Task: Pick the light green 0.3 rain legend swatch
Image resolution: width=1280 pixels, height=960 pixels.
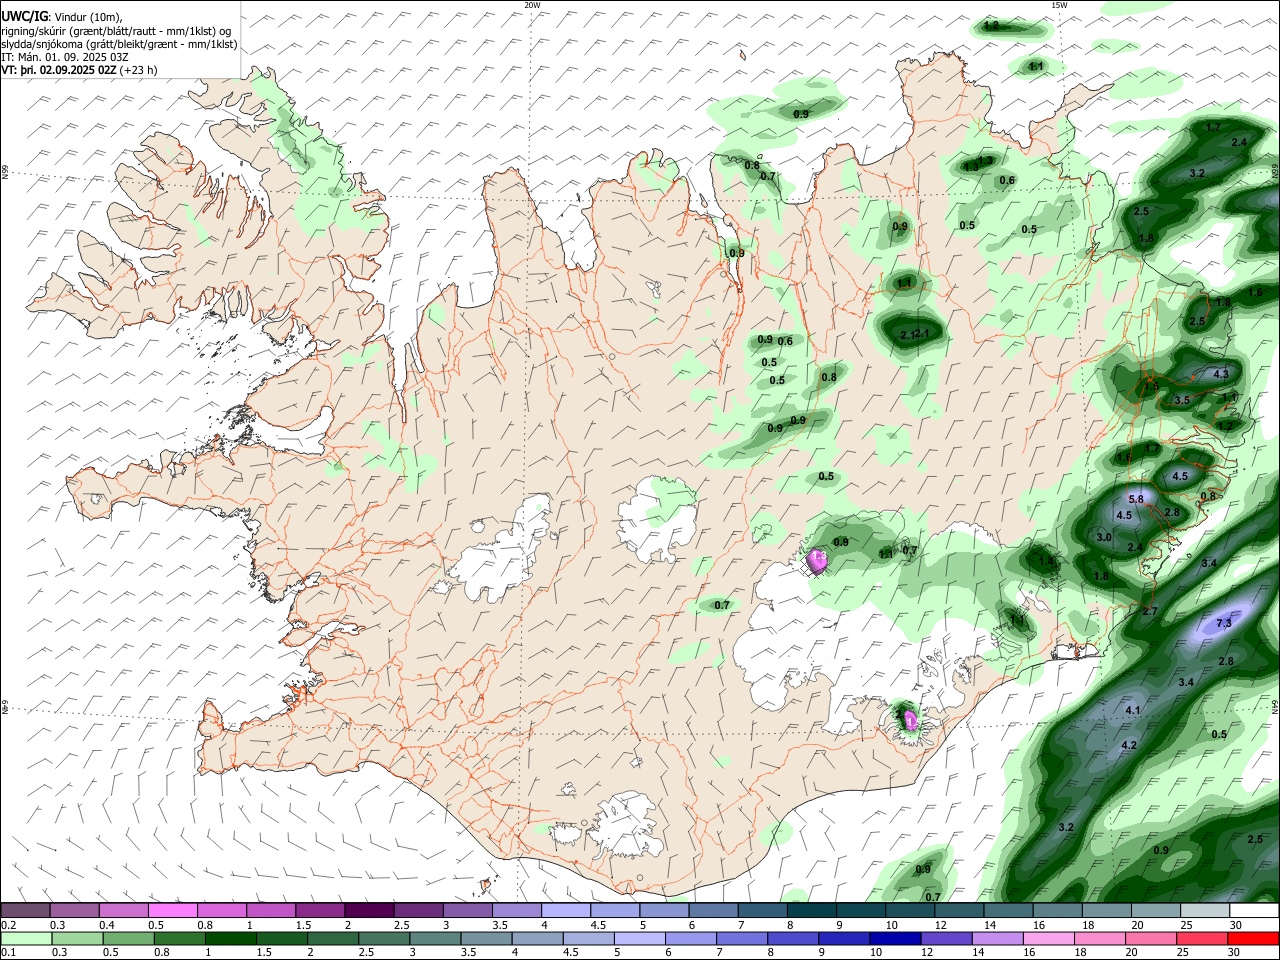Action: 77,938
